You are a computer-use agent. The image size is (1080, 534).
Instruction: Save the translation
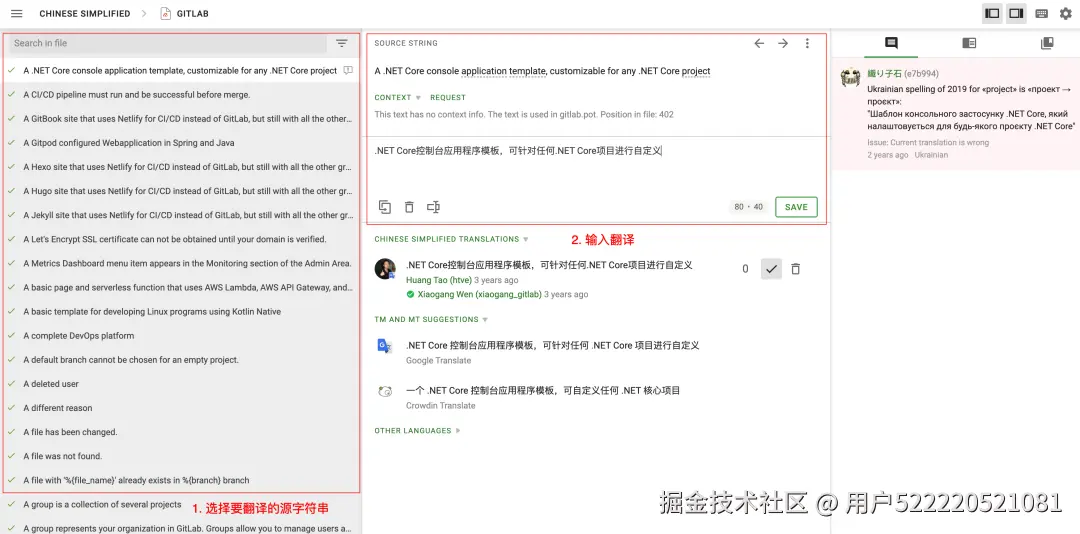(796, 207)
